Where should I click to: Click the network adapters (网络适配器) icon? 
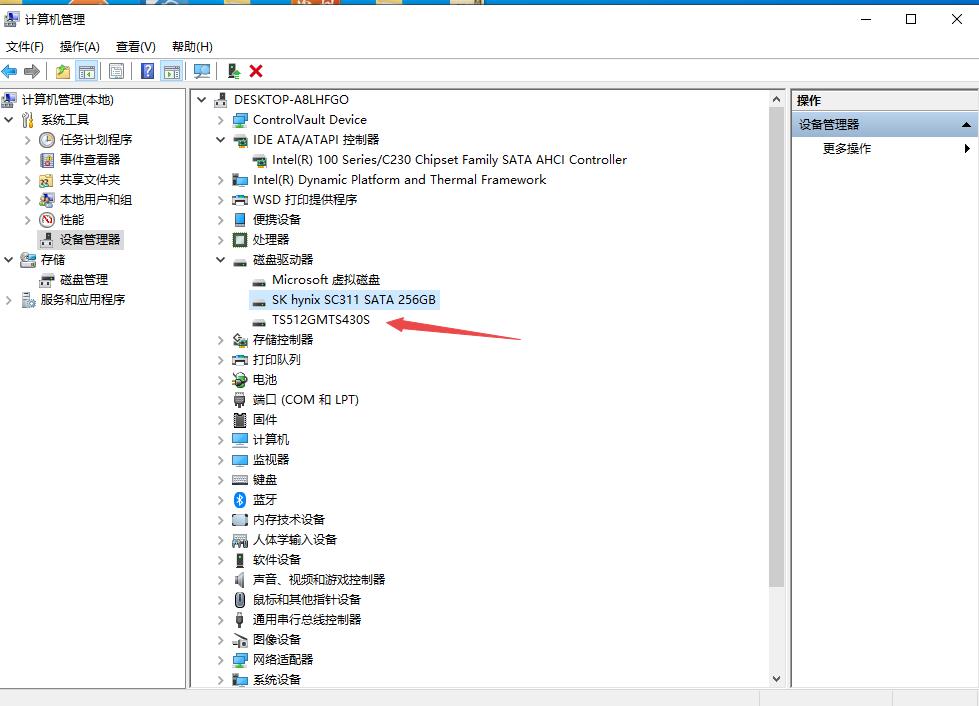[x=240, y=660]
